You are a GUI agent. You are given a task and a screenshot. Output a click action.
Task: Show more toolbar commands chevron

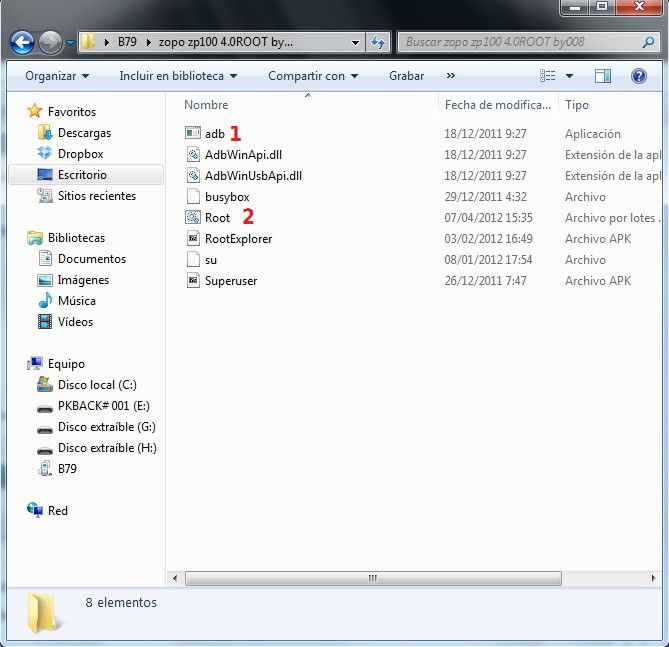pyautogui.click(x=451, y=76)
